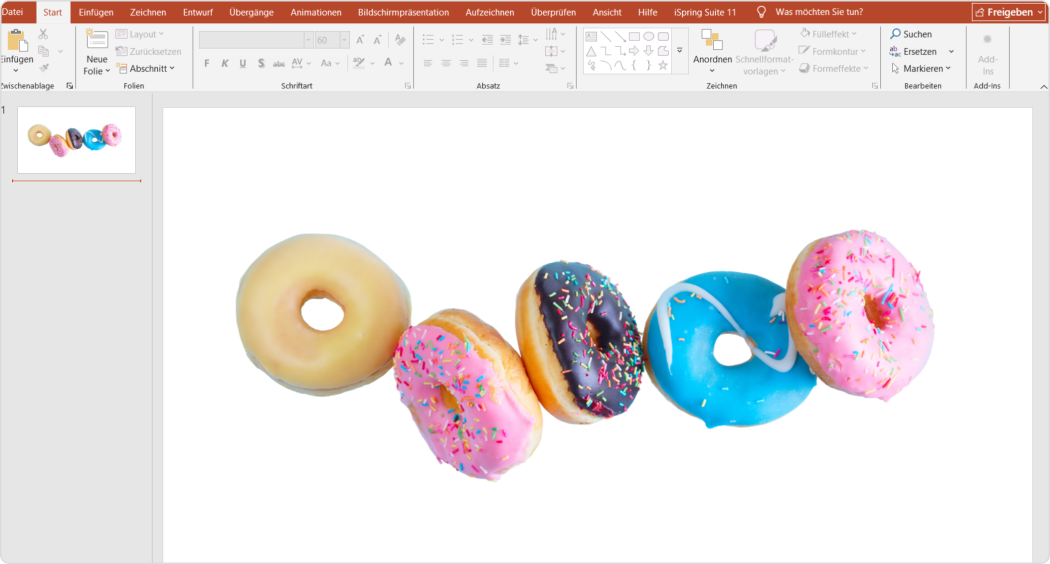1050x564 pixels.
Task: Click the Suchen button
Action: point(911,33)
